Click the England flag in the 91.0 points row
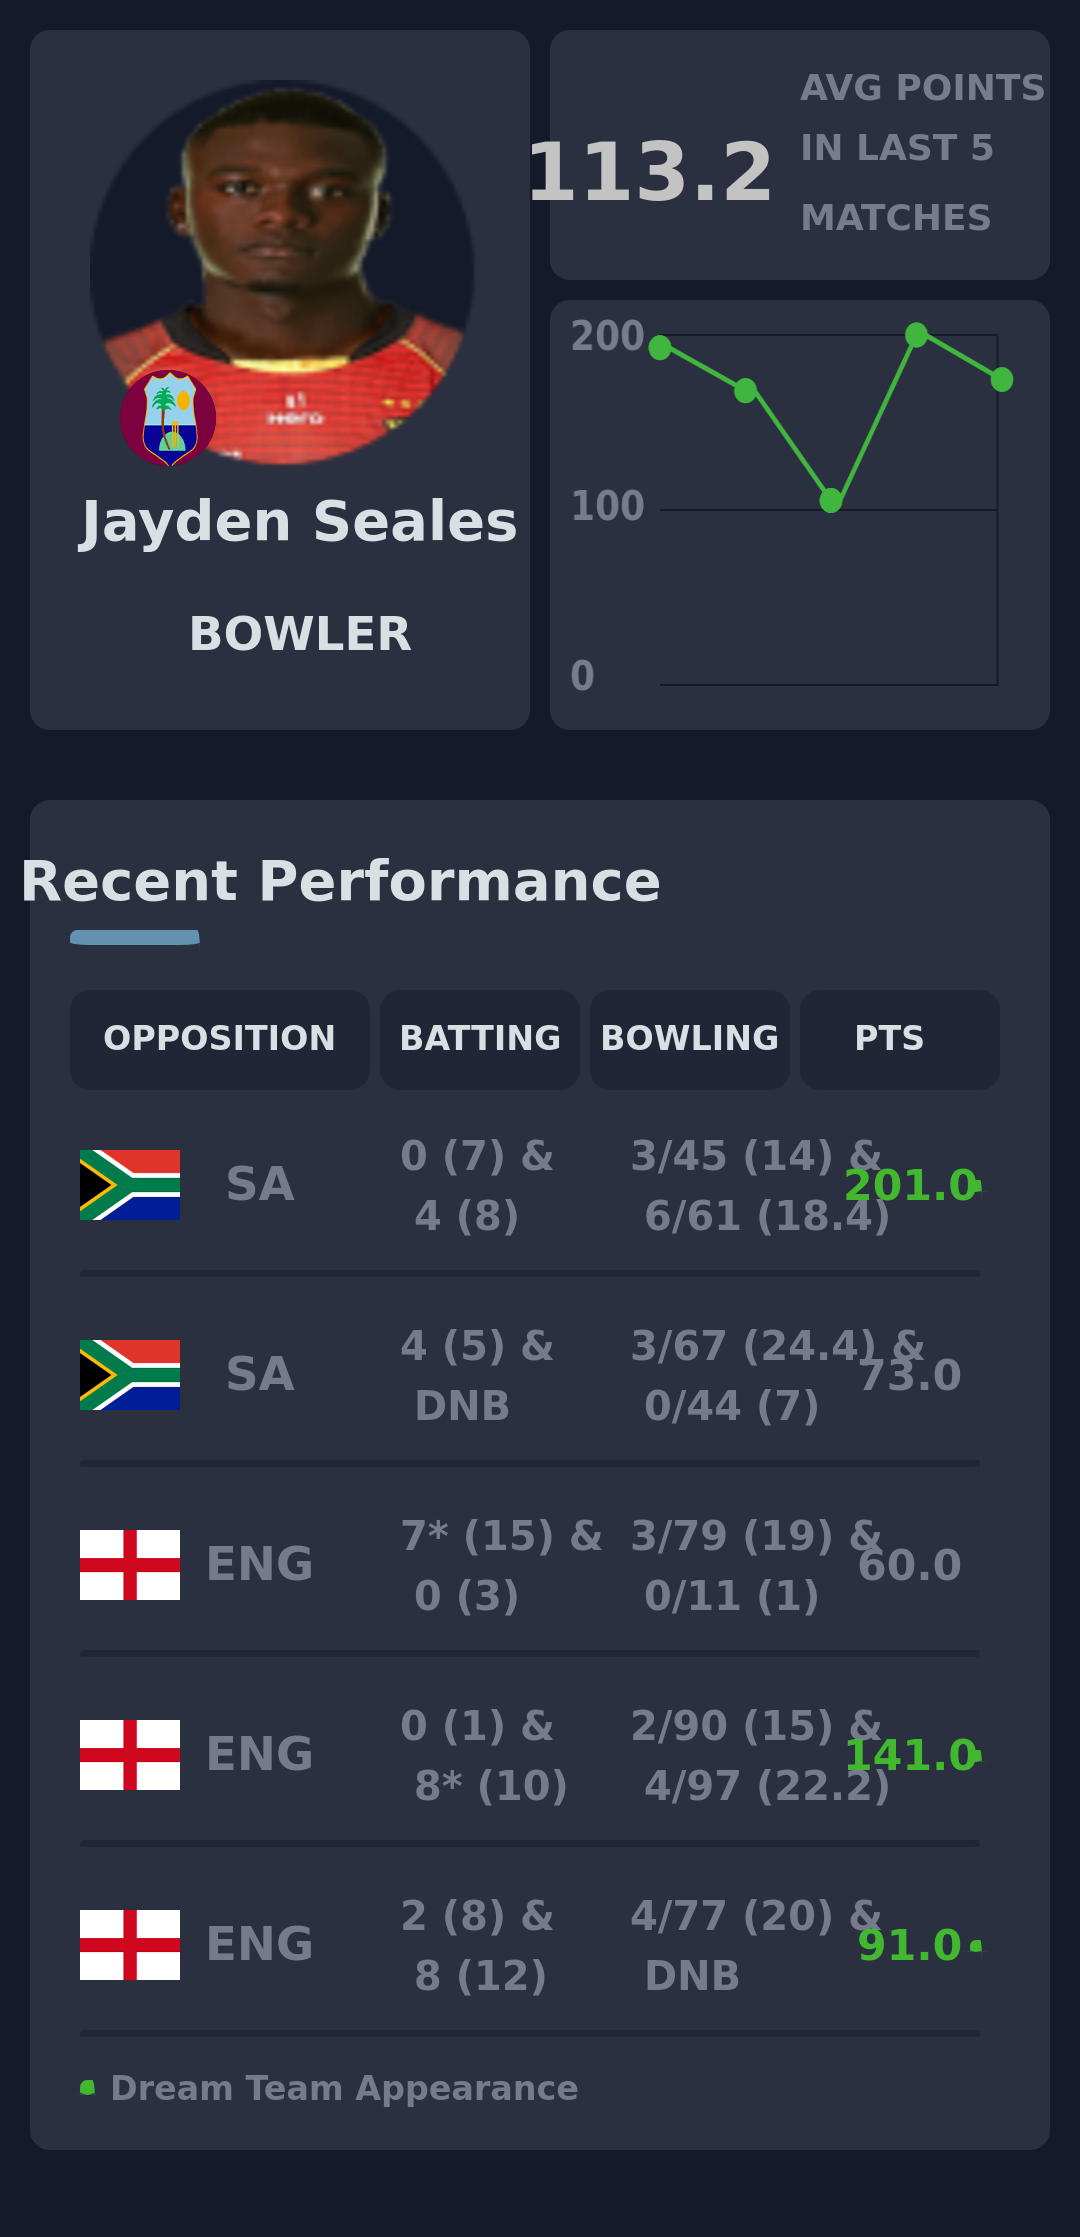Viewport: 1080px width, 2237px height. (x=130, y=1945)
